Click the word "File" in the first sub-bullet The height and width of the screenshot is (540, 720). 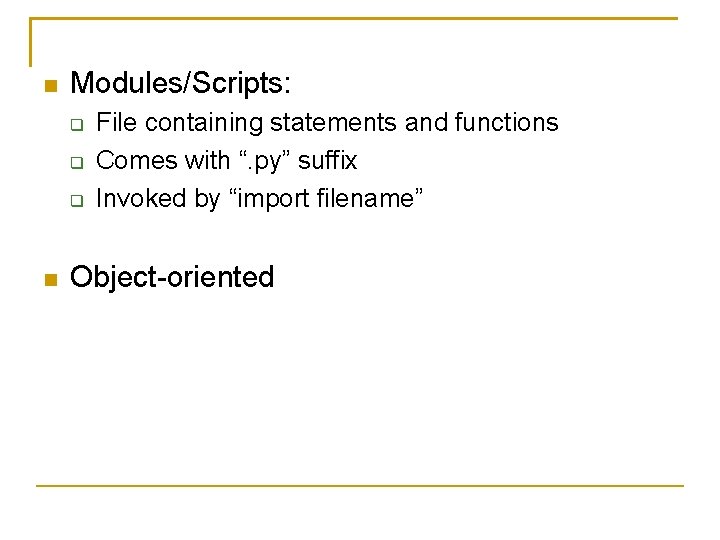coord(116,122)
